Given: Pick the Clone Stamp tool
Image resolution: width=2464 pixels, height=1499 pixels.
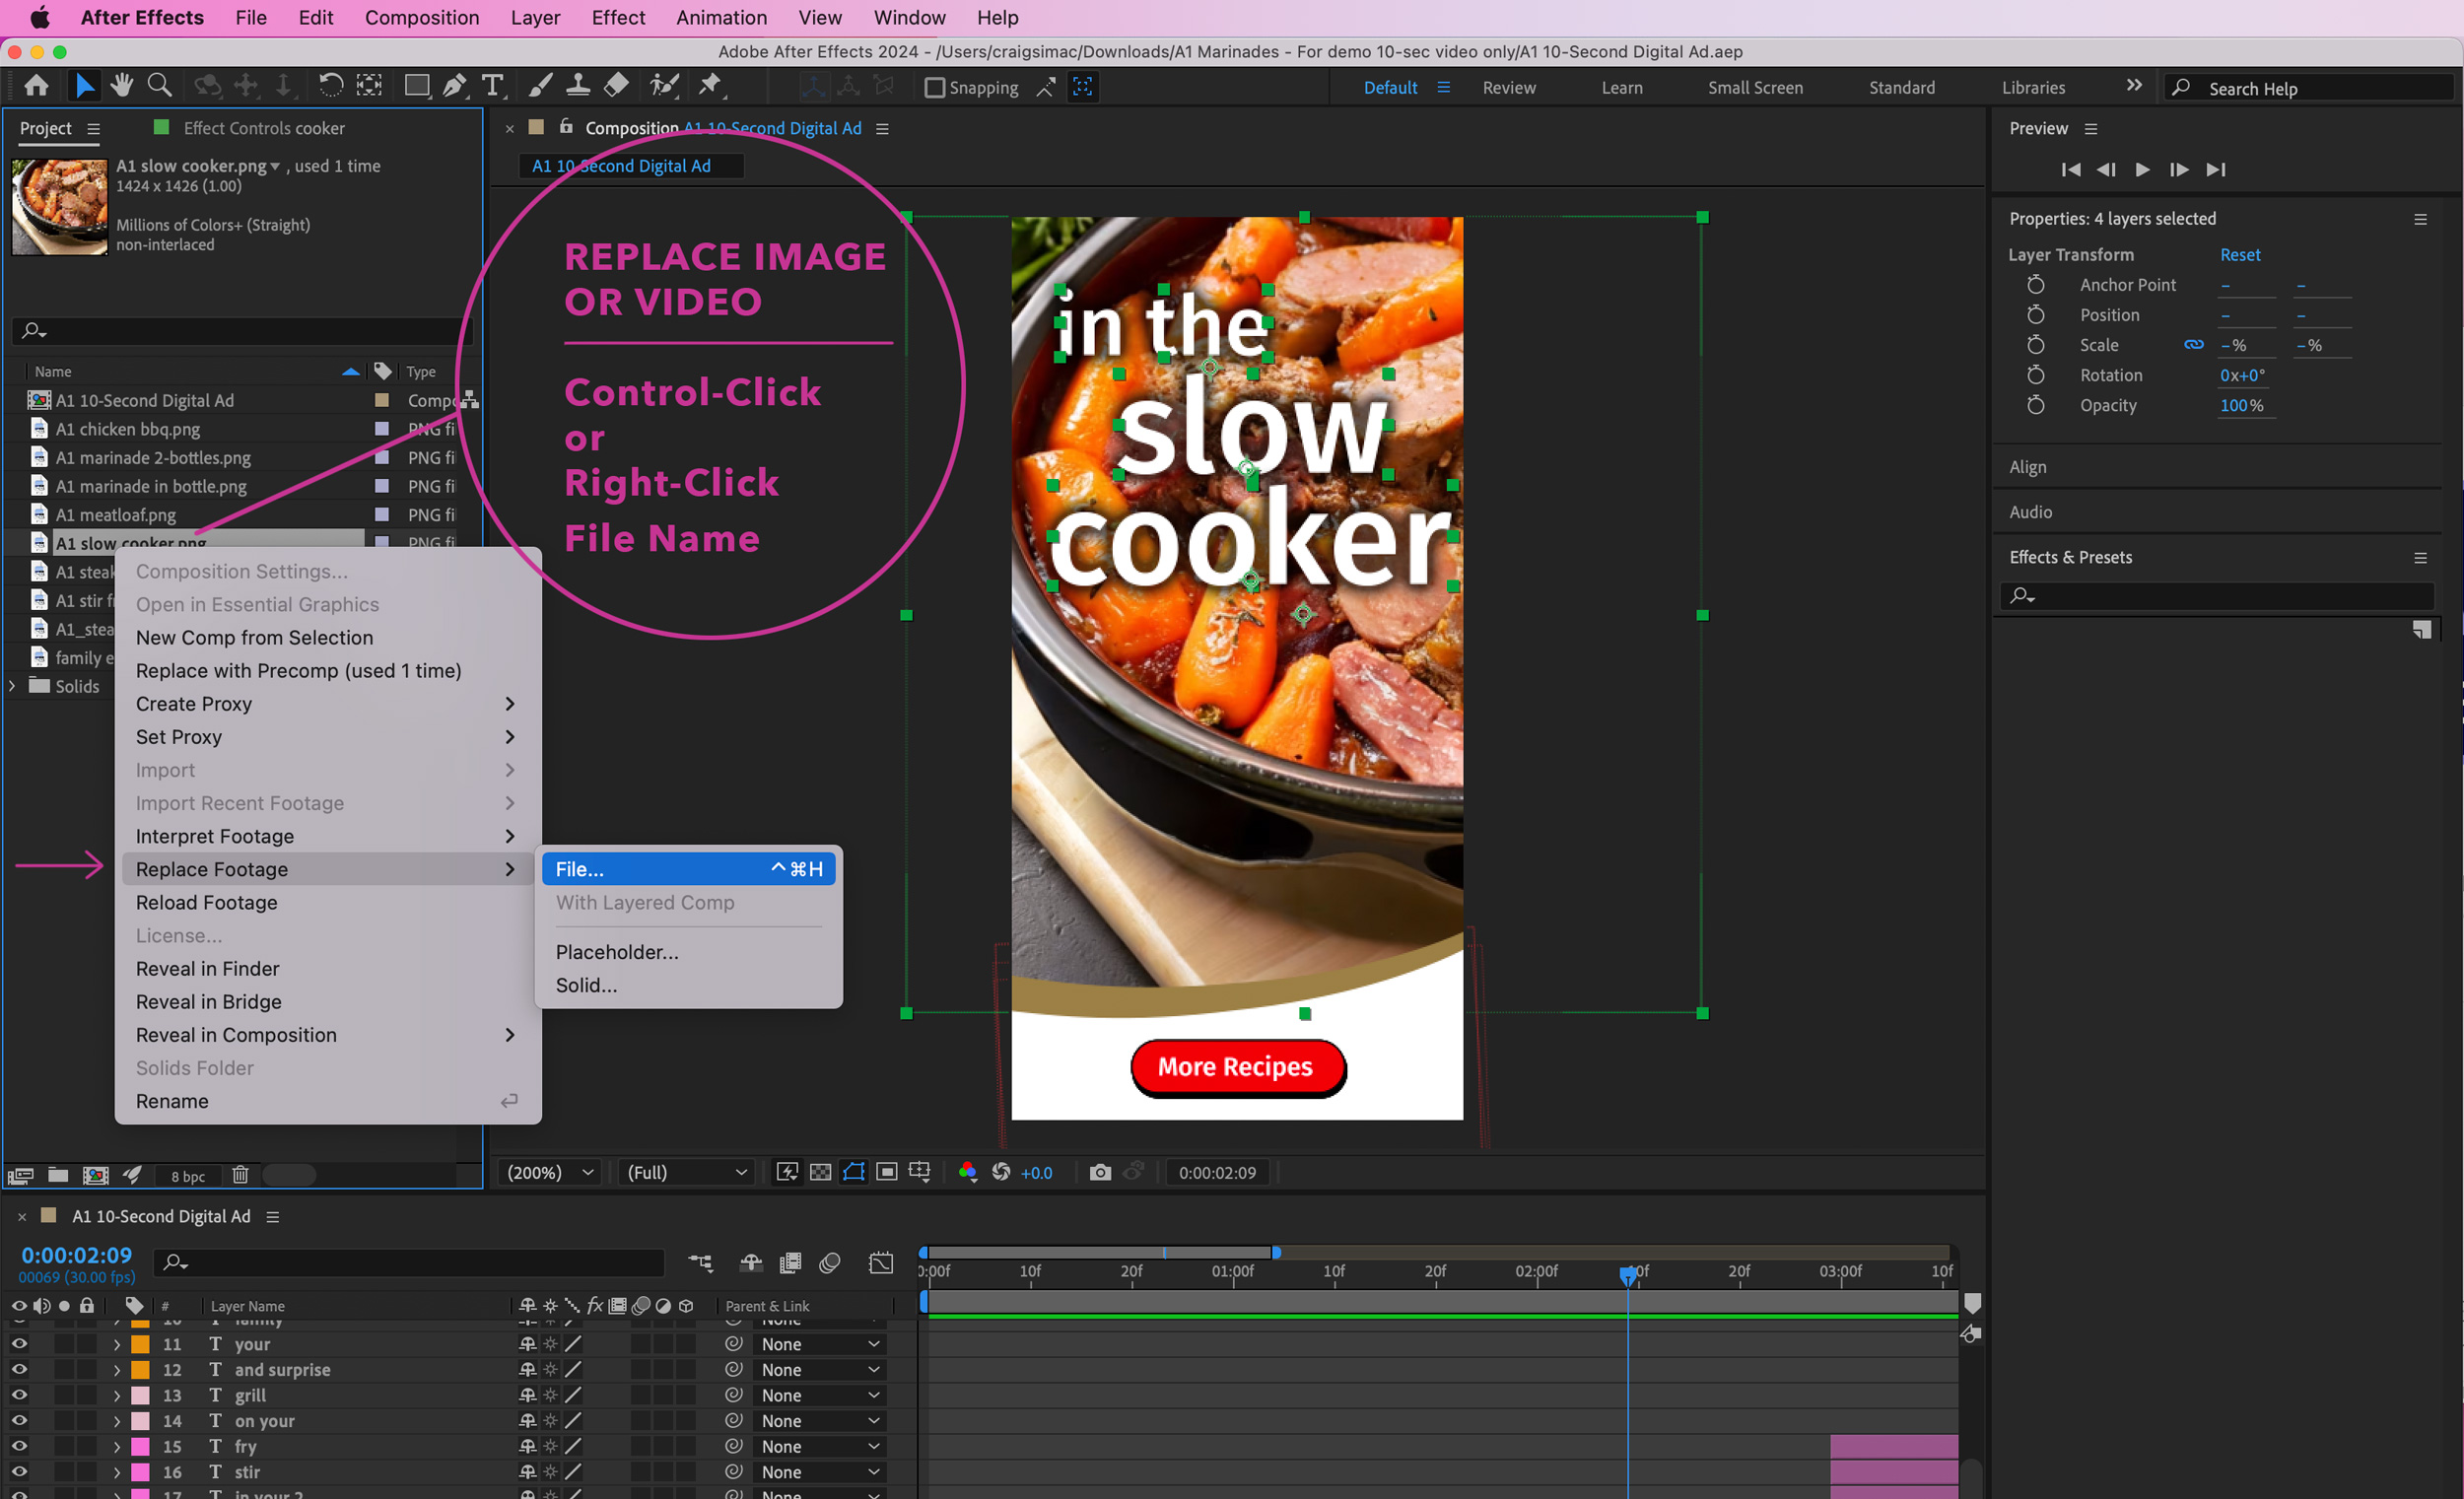Looking at the screenshot, I should [578, 85].
